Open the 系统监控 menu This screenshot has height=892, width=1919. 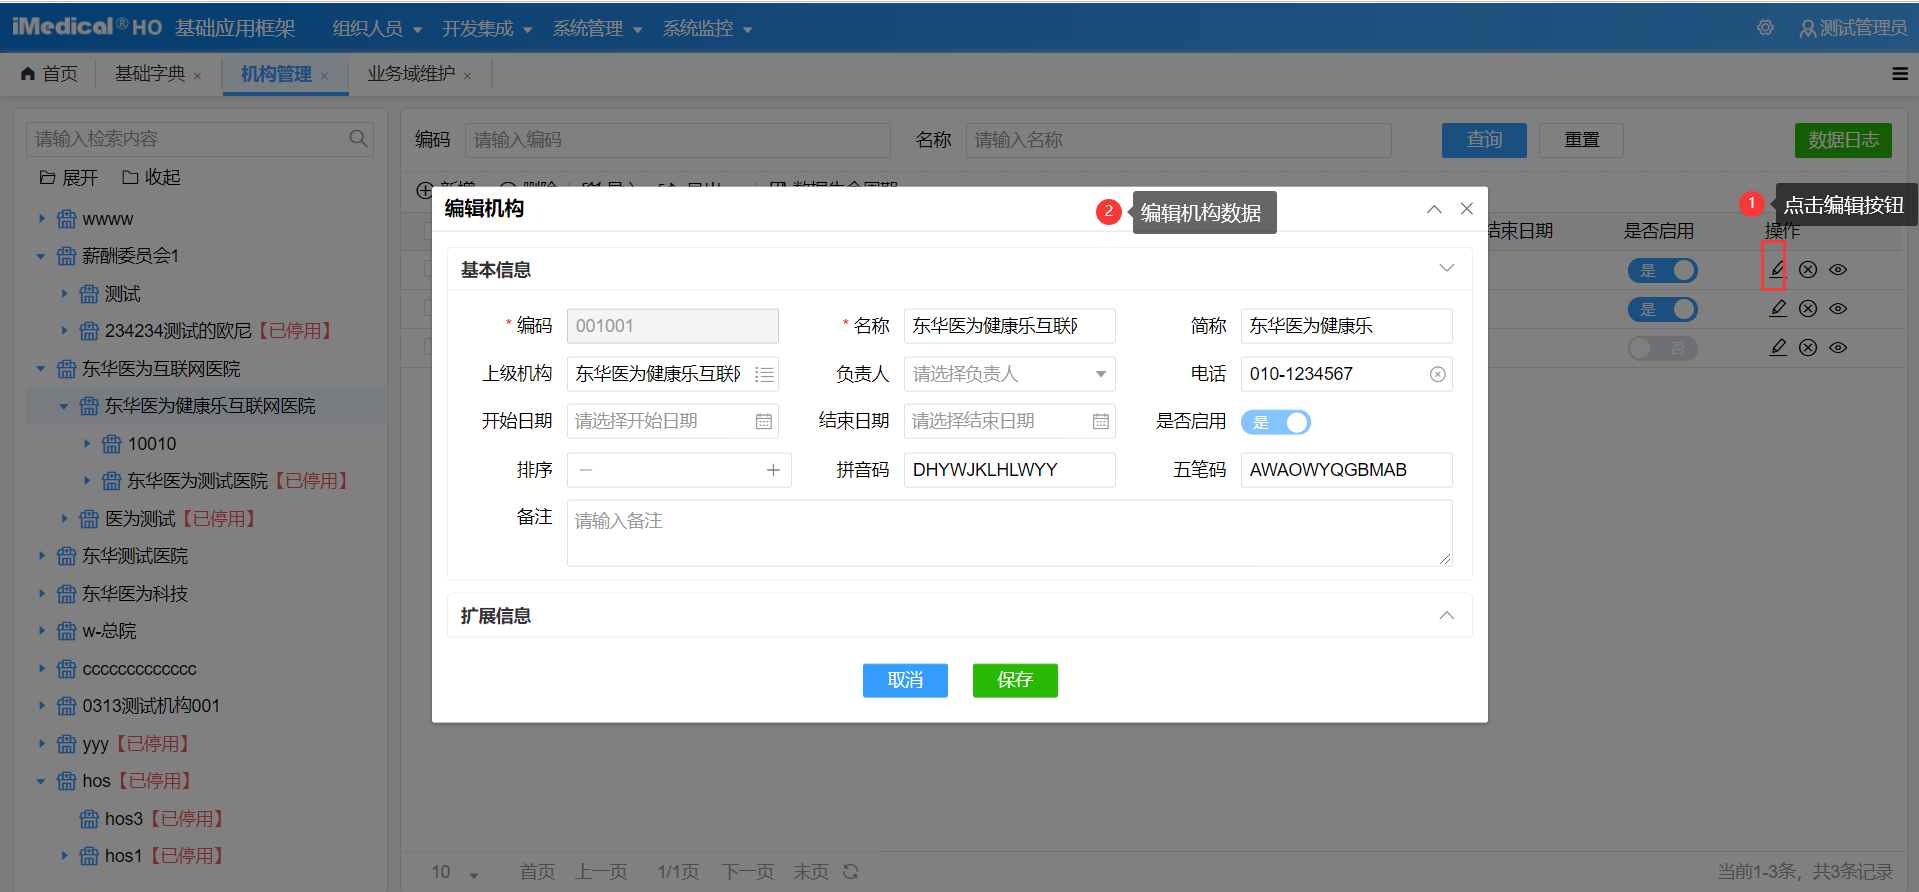(x=707, y=28)
